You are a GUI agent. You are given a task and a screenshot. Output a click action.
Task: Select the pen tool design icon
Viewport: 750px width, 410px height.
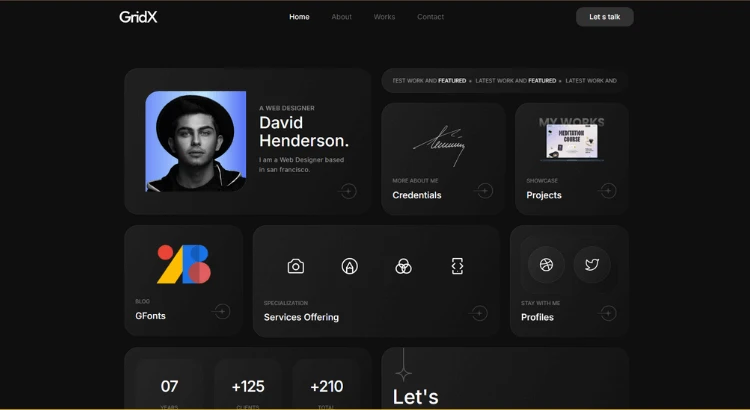(349, 266)
